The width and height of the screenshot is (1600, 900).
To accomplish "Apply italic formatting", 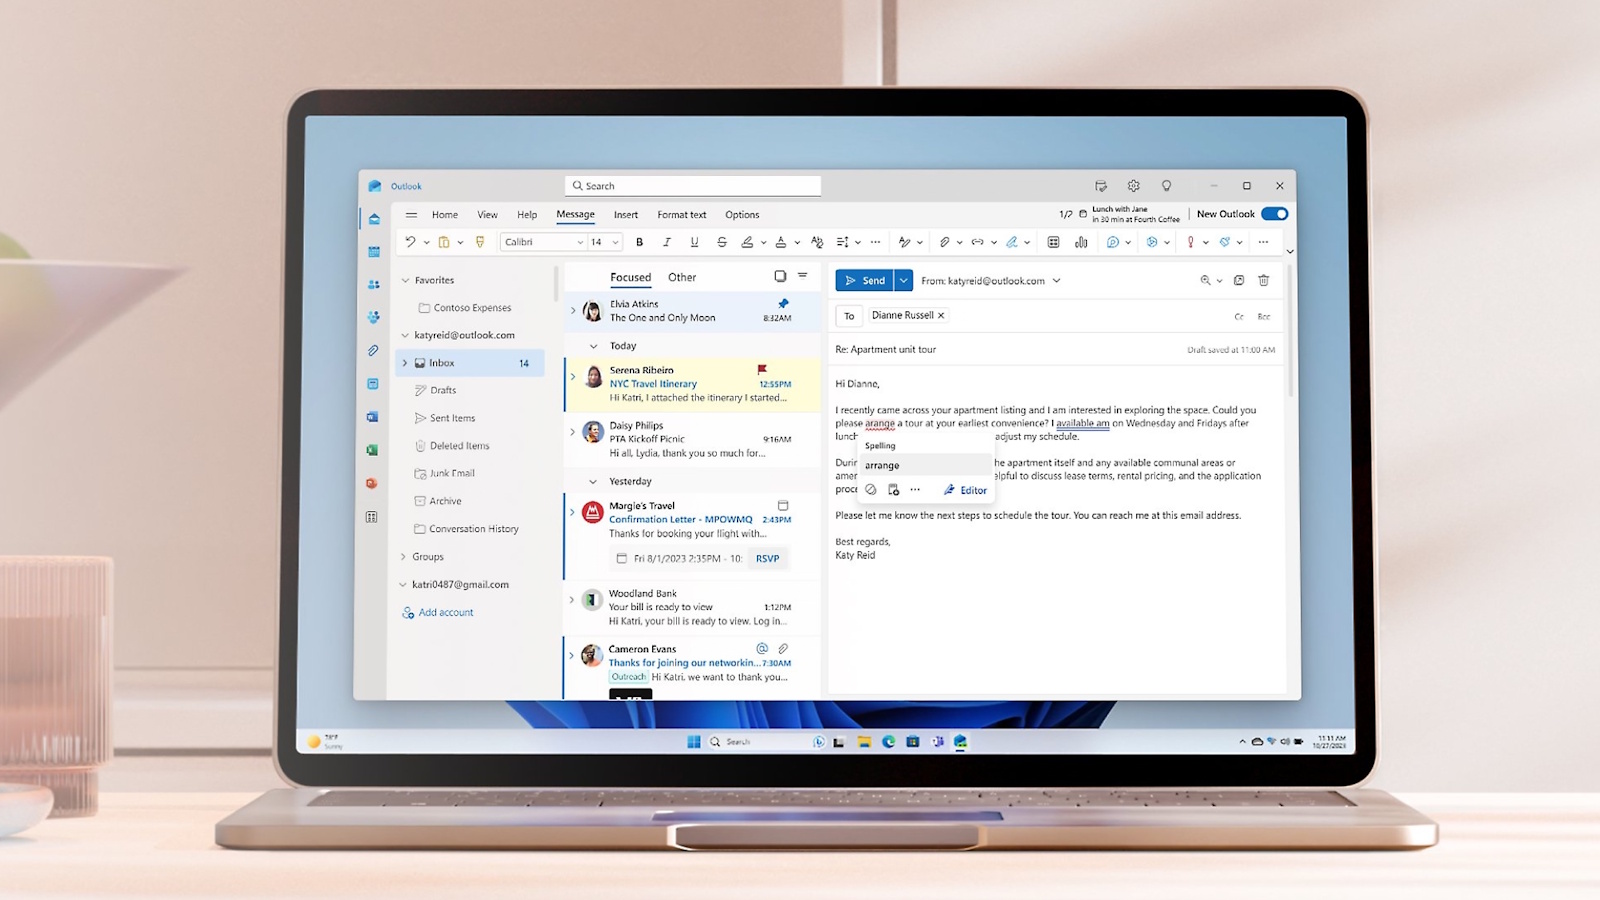I will [x=667, y=242].
